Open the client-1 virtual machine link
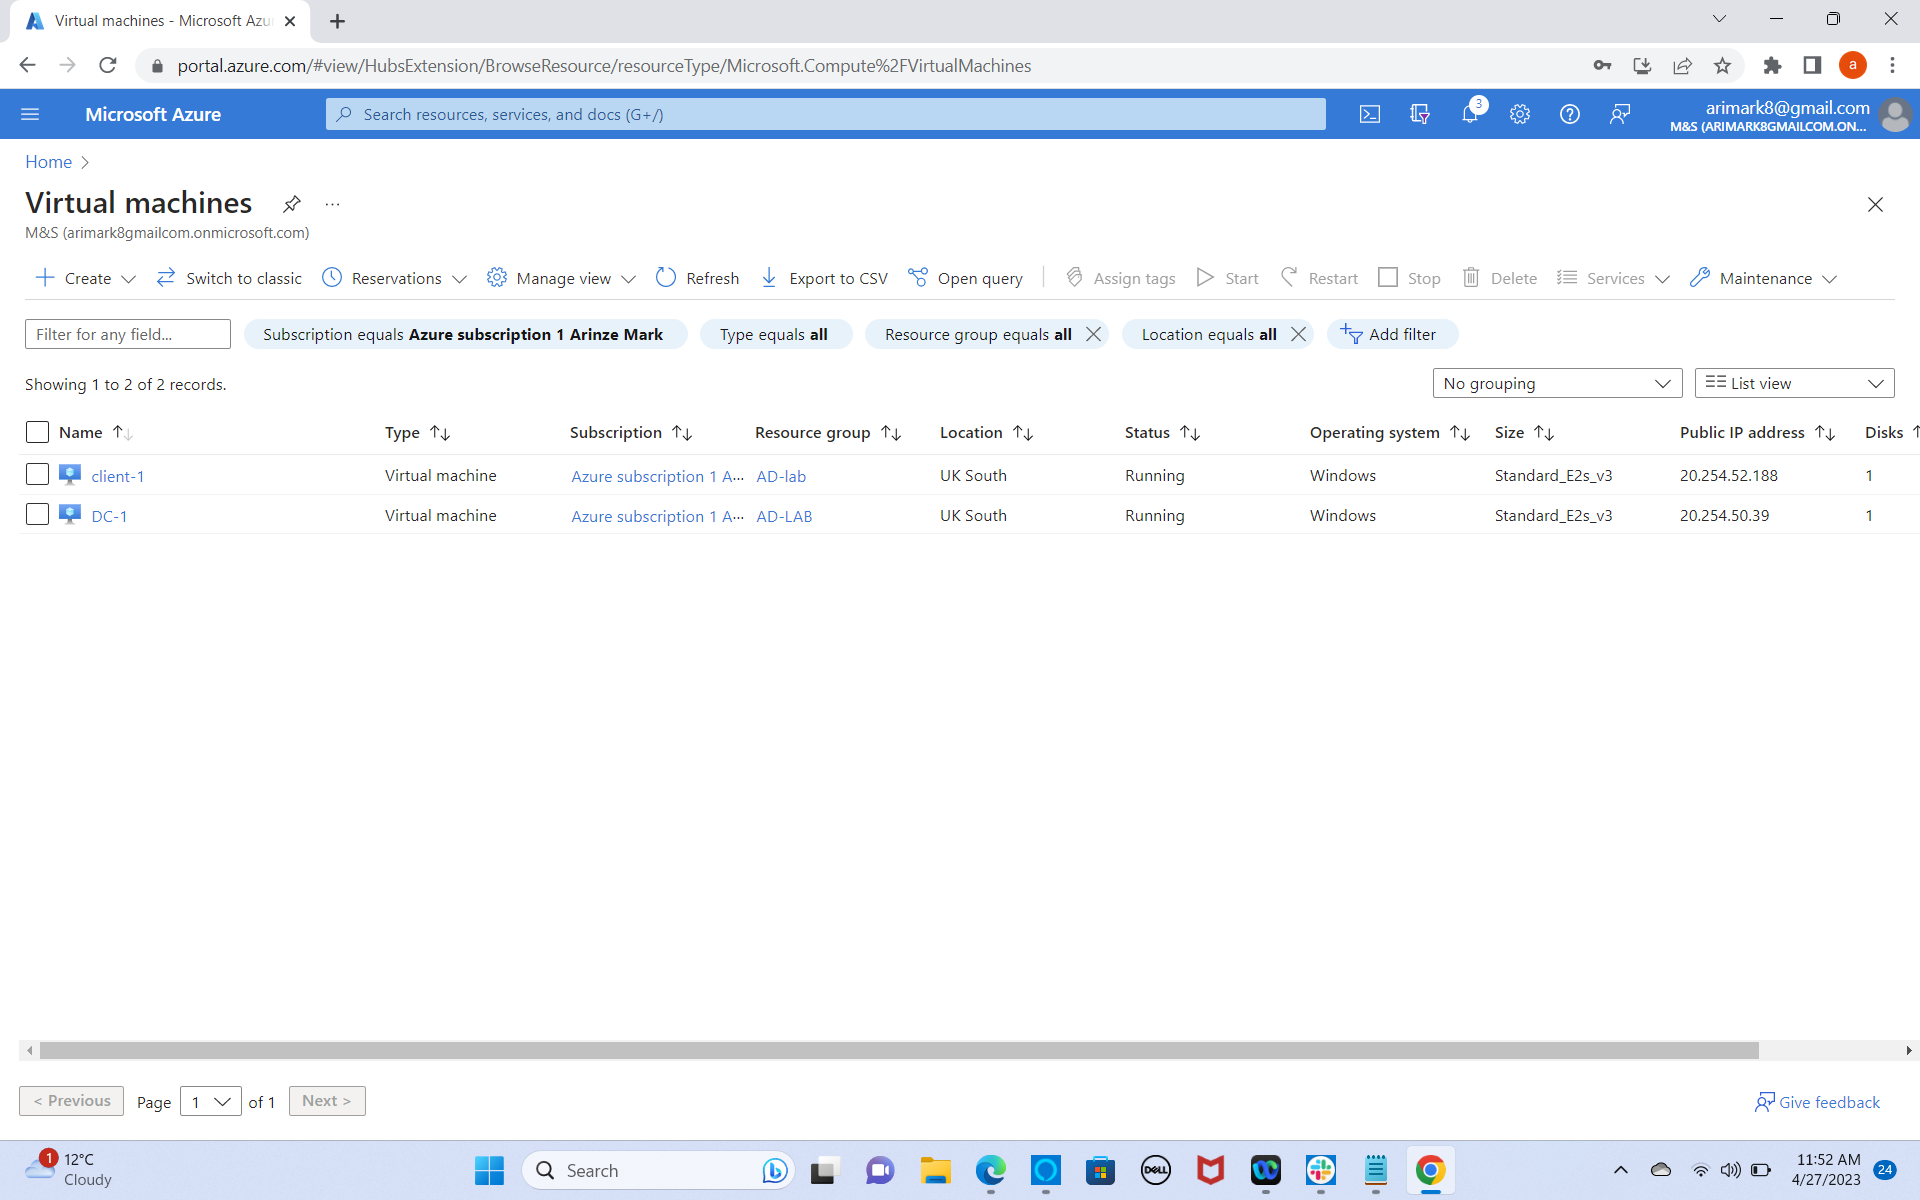 click(118, 476)
